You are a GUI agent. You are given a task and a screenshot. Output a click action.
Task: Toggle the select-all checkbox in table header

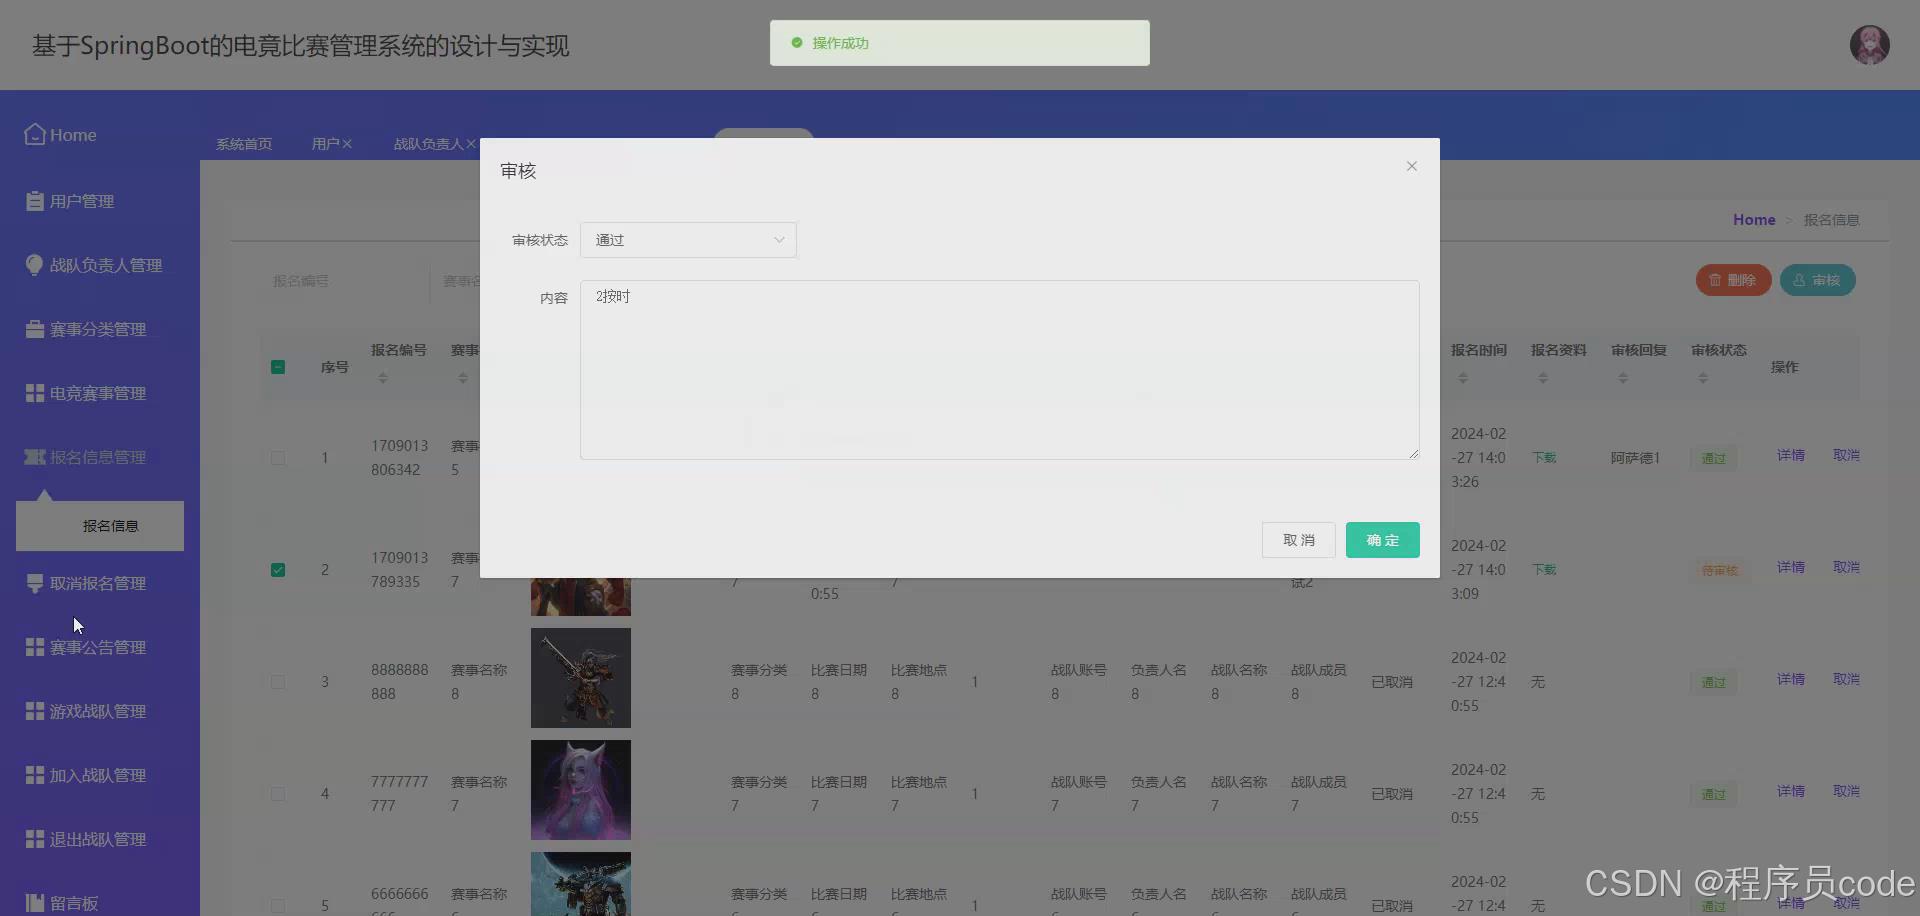tap(277, 367)
